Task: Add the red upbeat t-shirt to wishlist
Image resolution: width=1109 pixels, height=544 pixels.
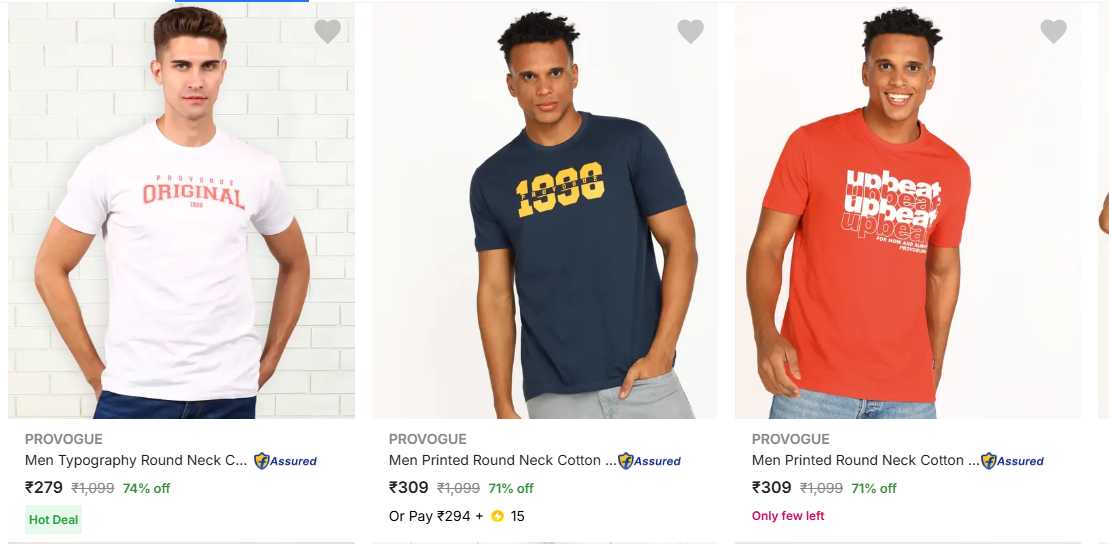Action: (x=1054, y=32)
